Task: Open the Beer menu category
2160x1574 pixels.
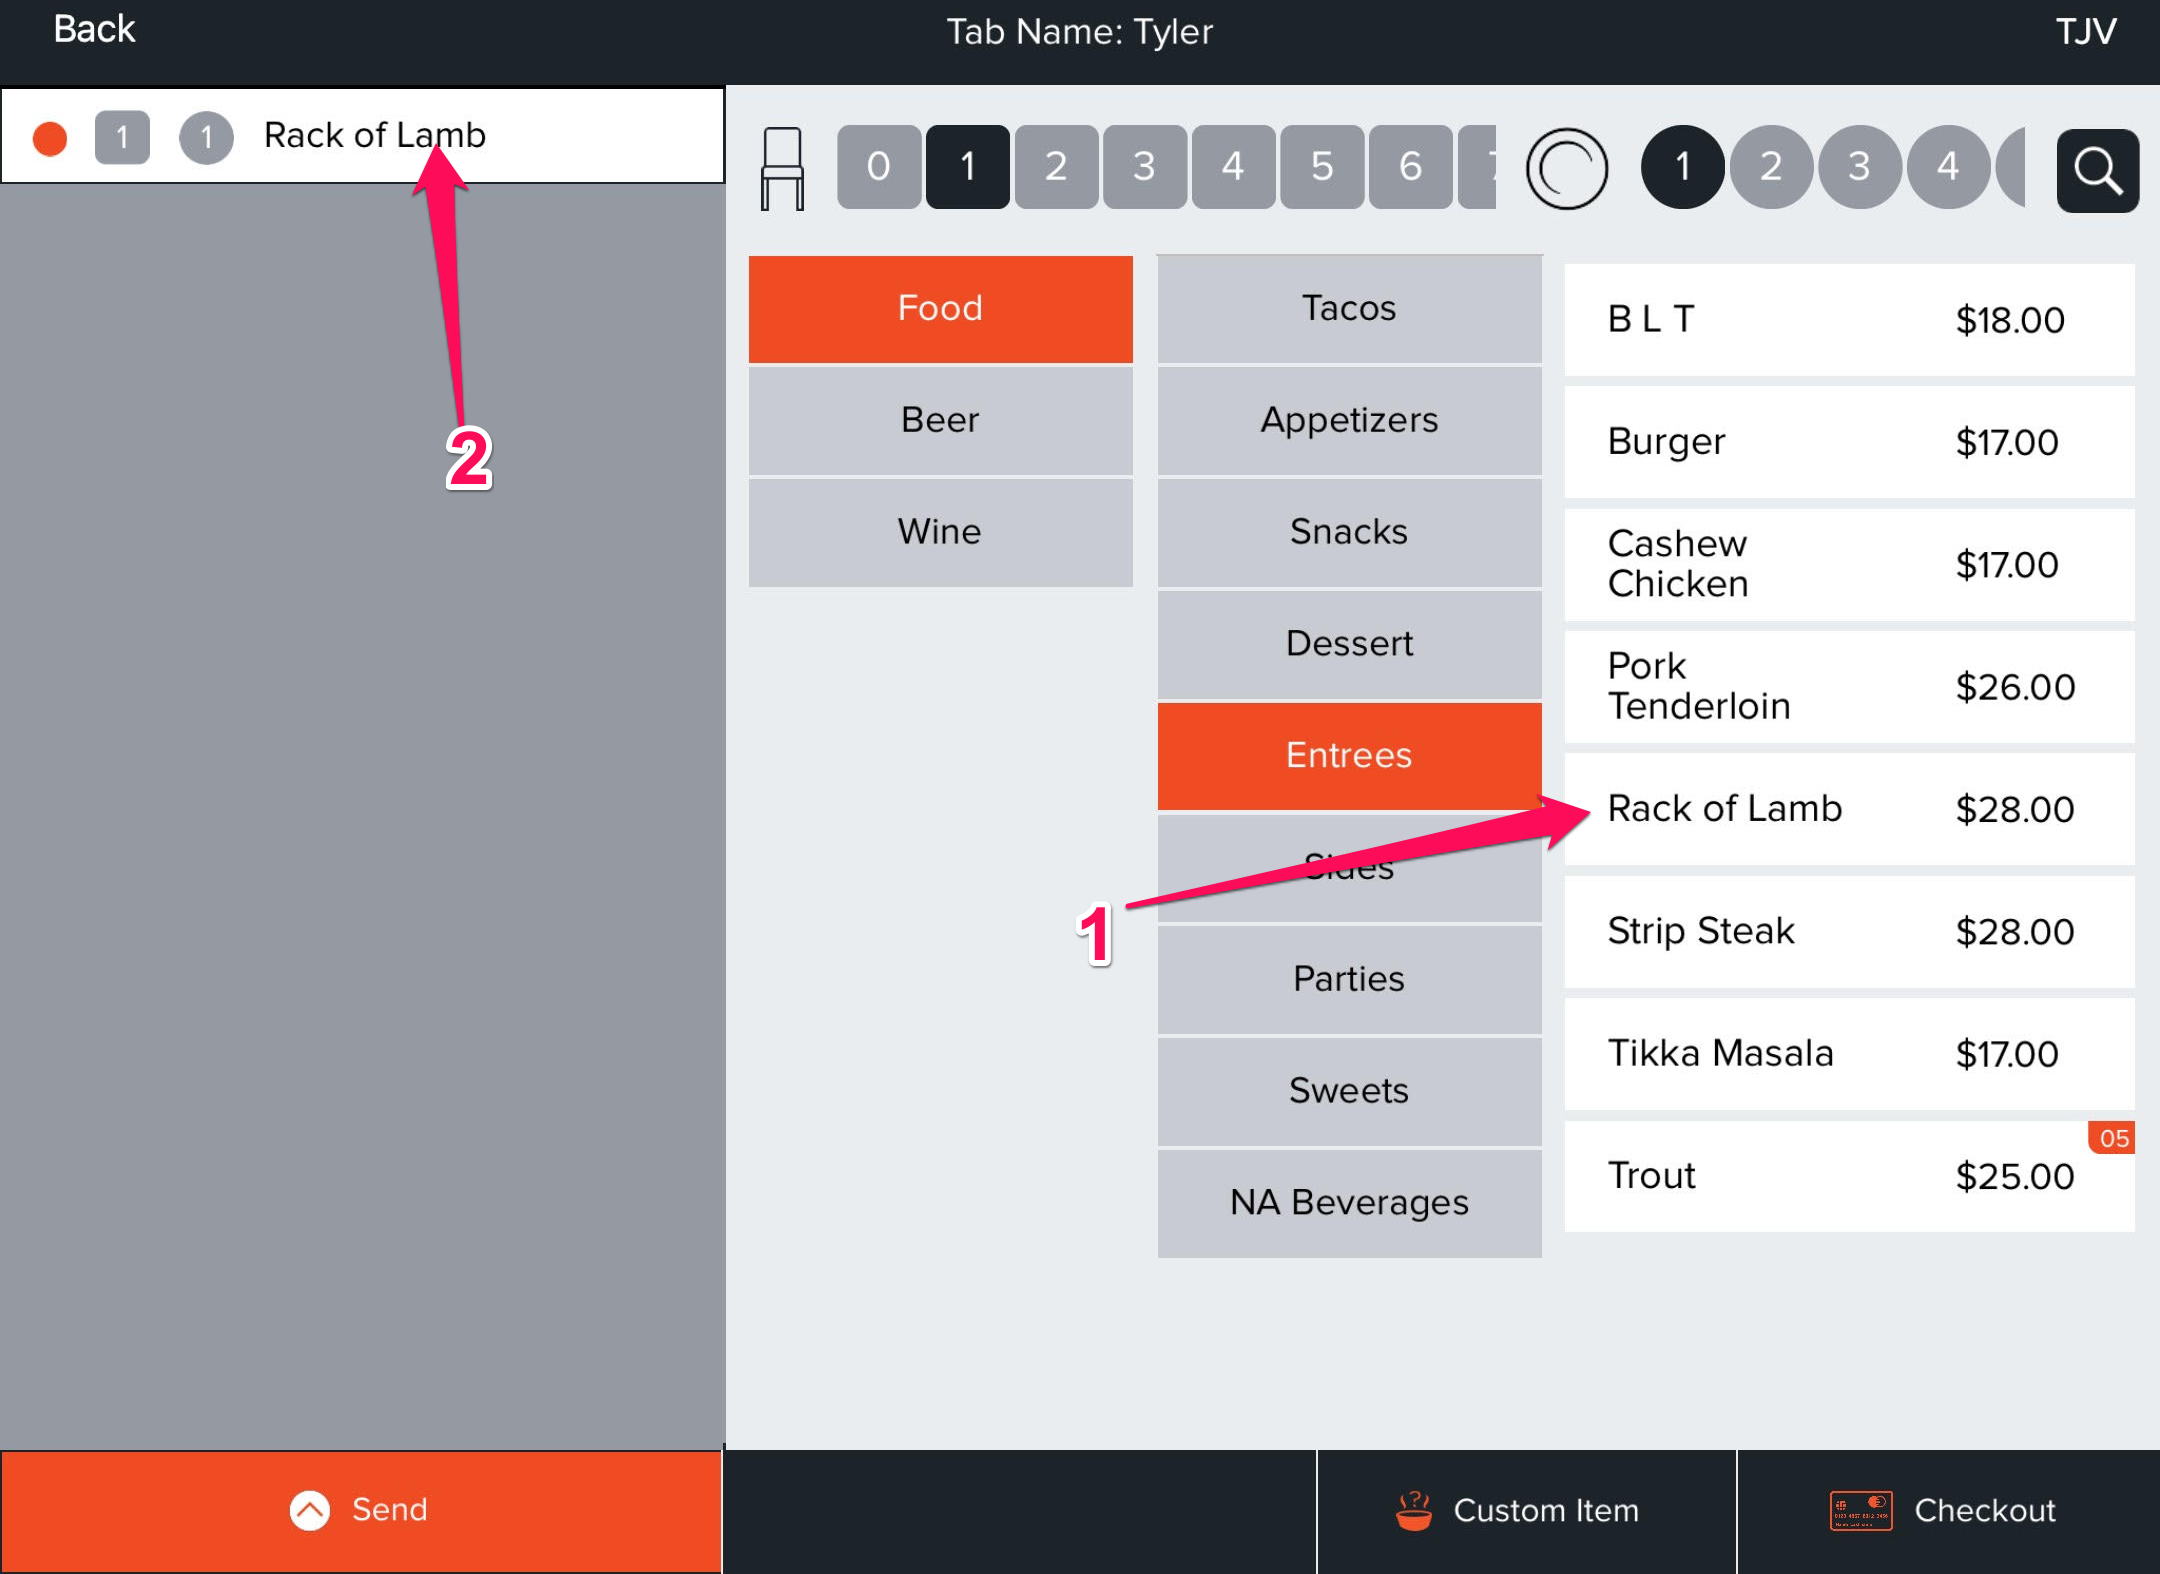Action: 940,420
